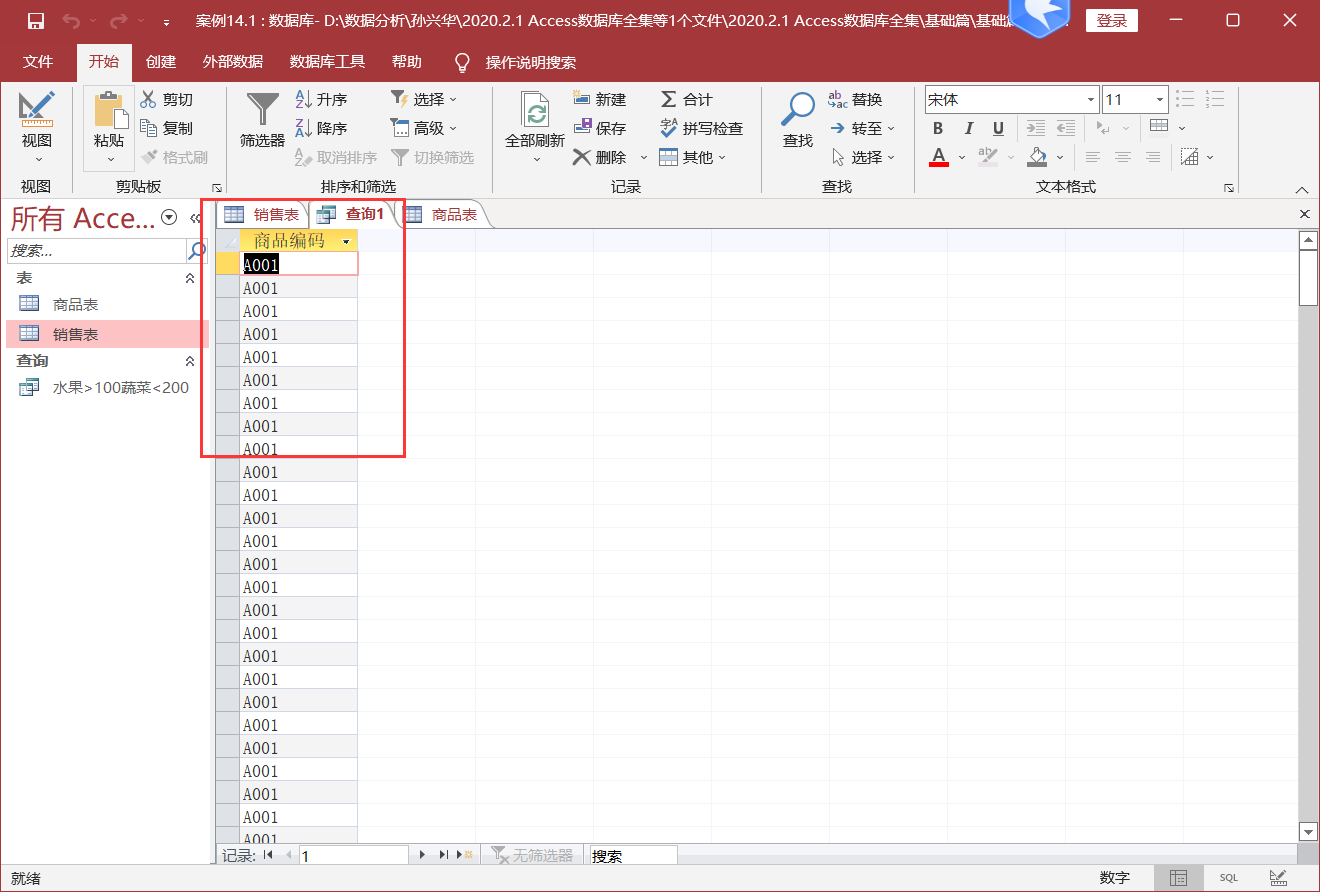The width and height of the screenshot is (1320, 892).
Task: Switch to Datasheet view icon in status bar
Action: (x=1179, y=878)
